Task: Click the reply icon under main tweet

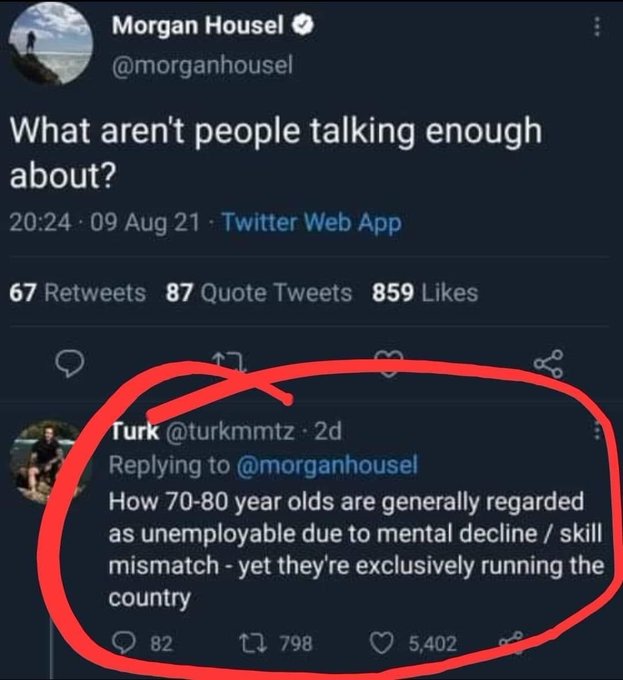Action: coord(70,363)
